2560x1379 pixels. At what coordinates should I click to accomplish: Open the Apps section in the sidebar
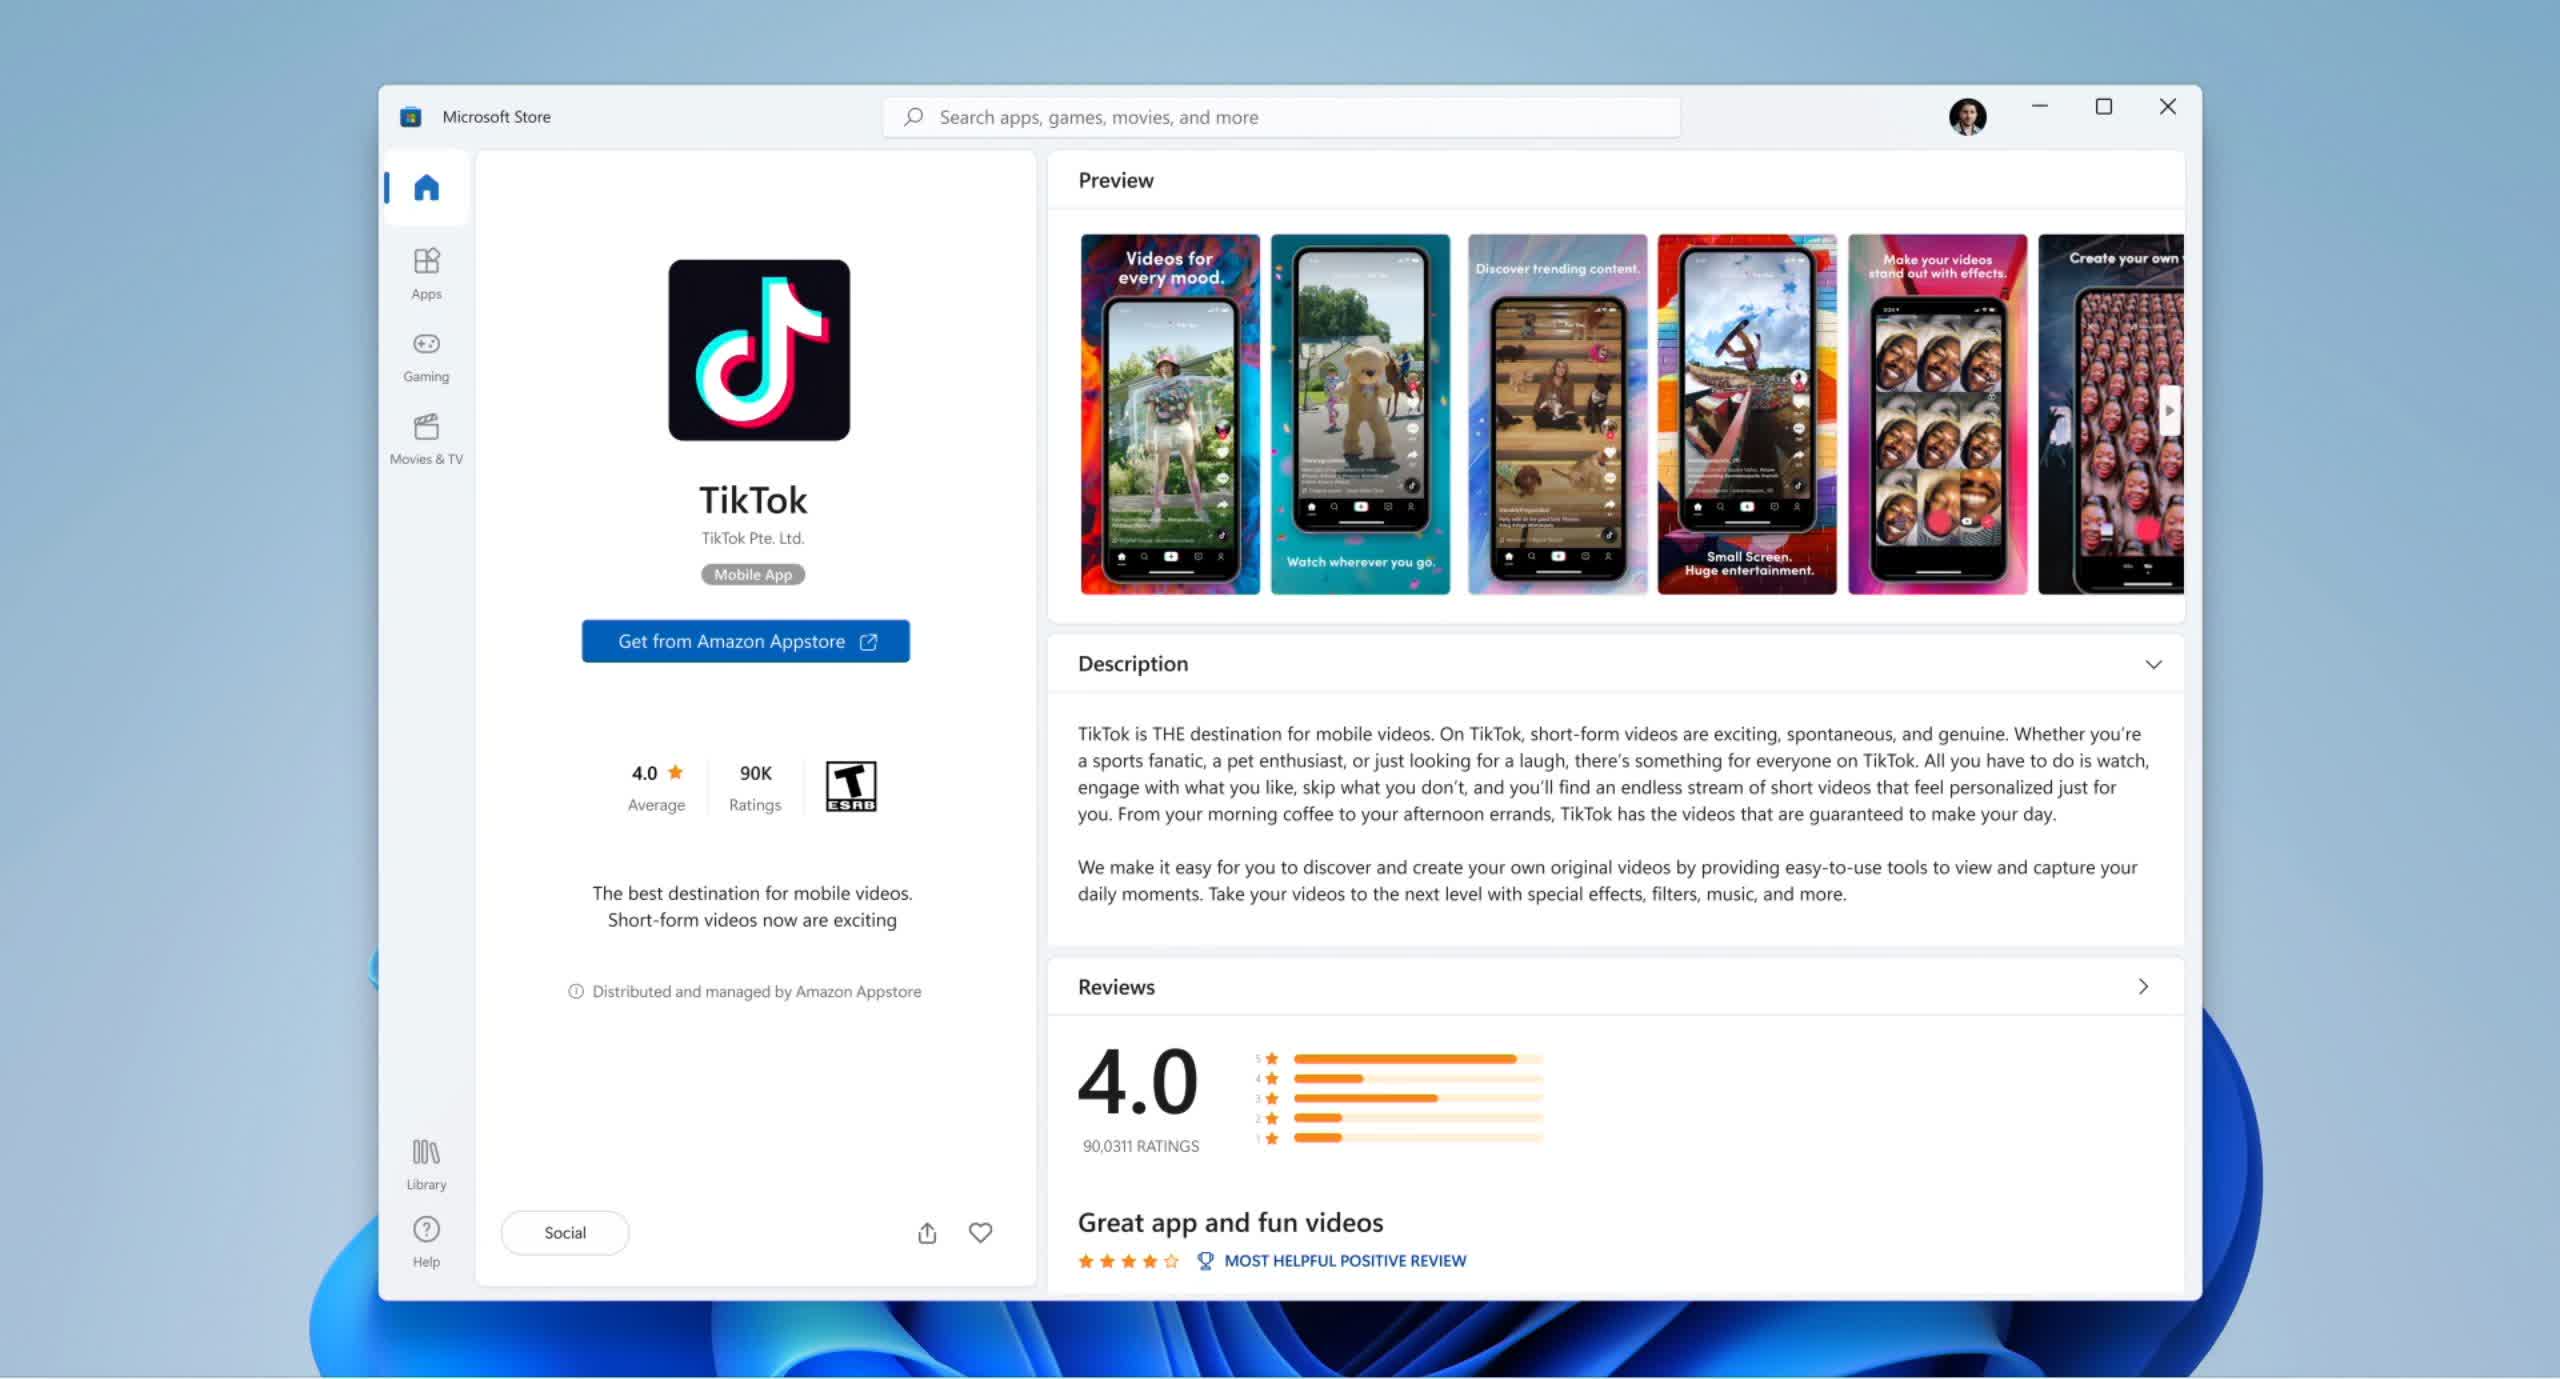click(x=426, y=274)
